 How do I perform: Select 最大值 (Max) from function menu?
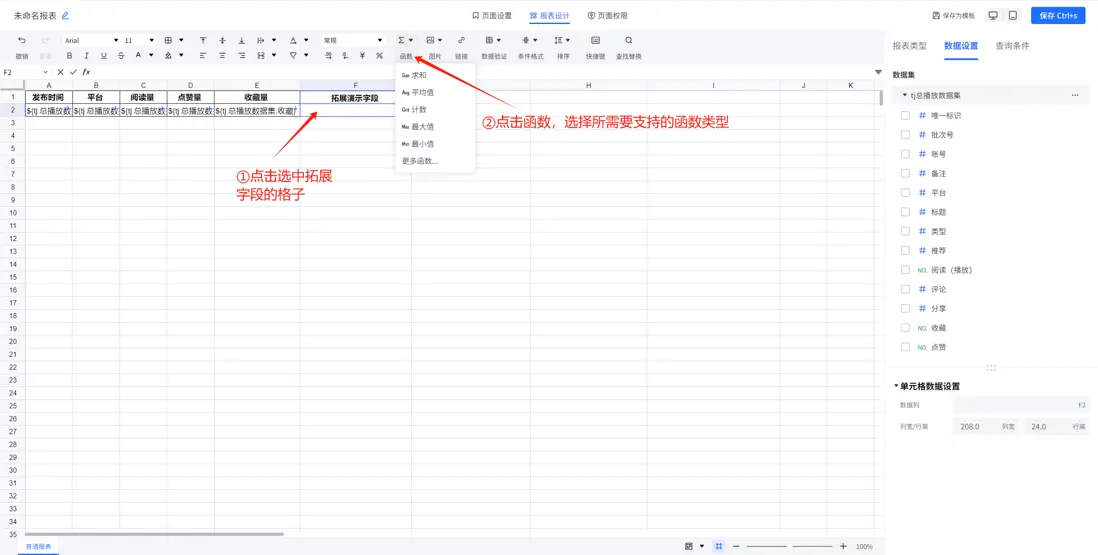coord(435,127)
